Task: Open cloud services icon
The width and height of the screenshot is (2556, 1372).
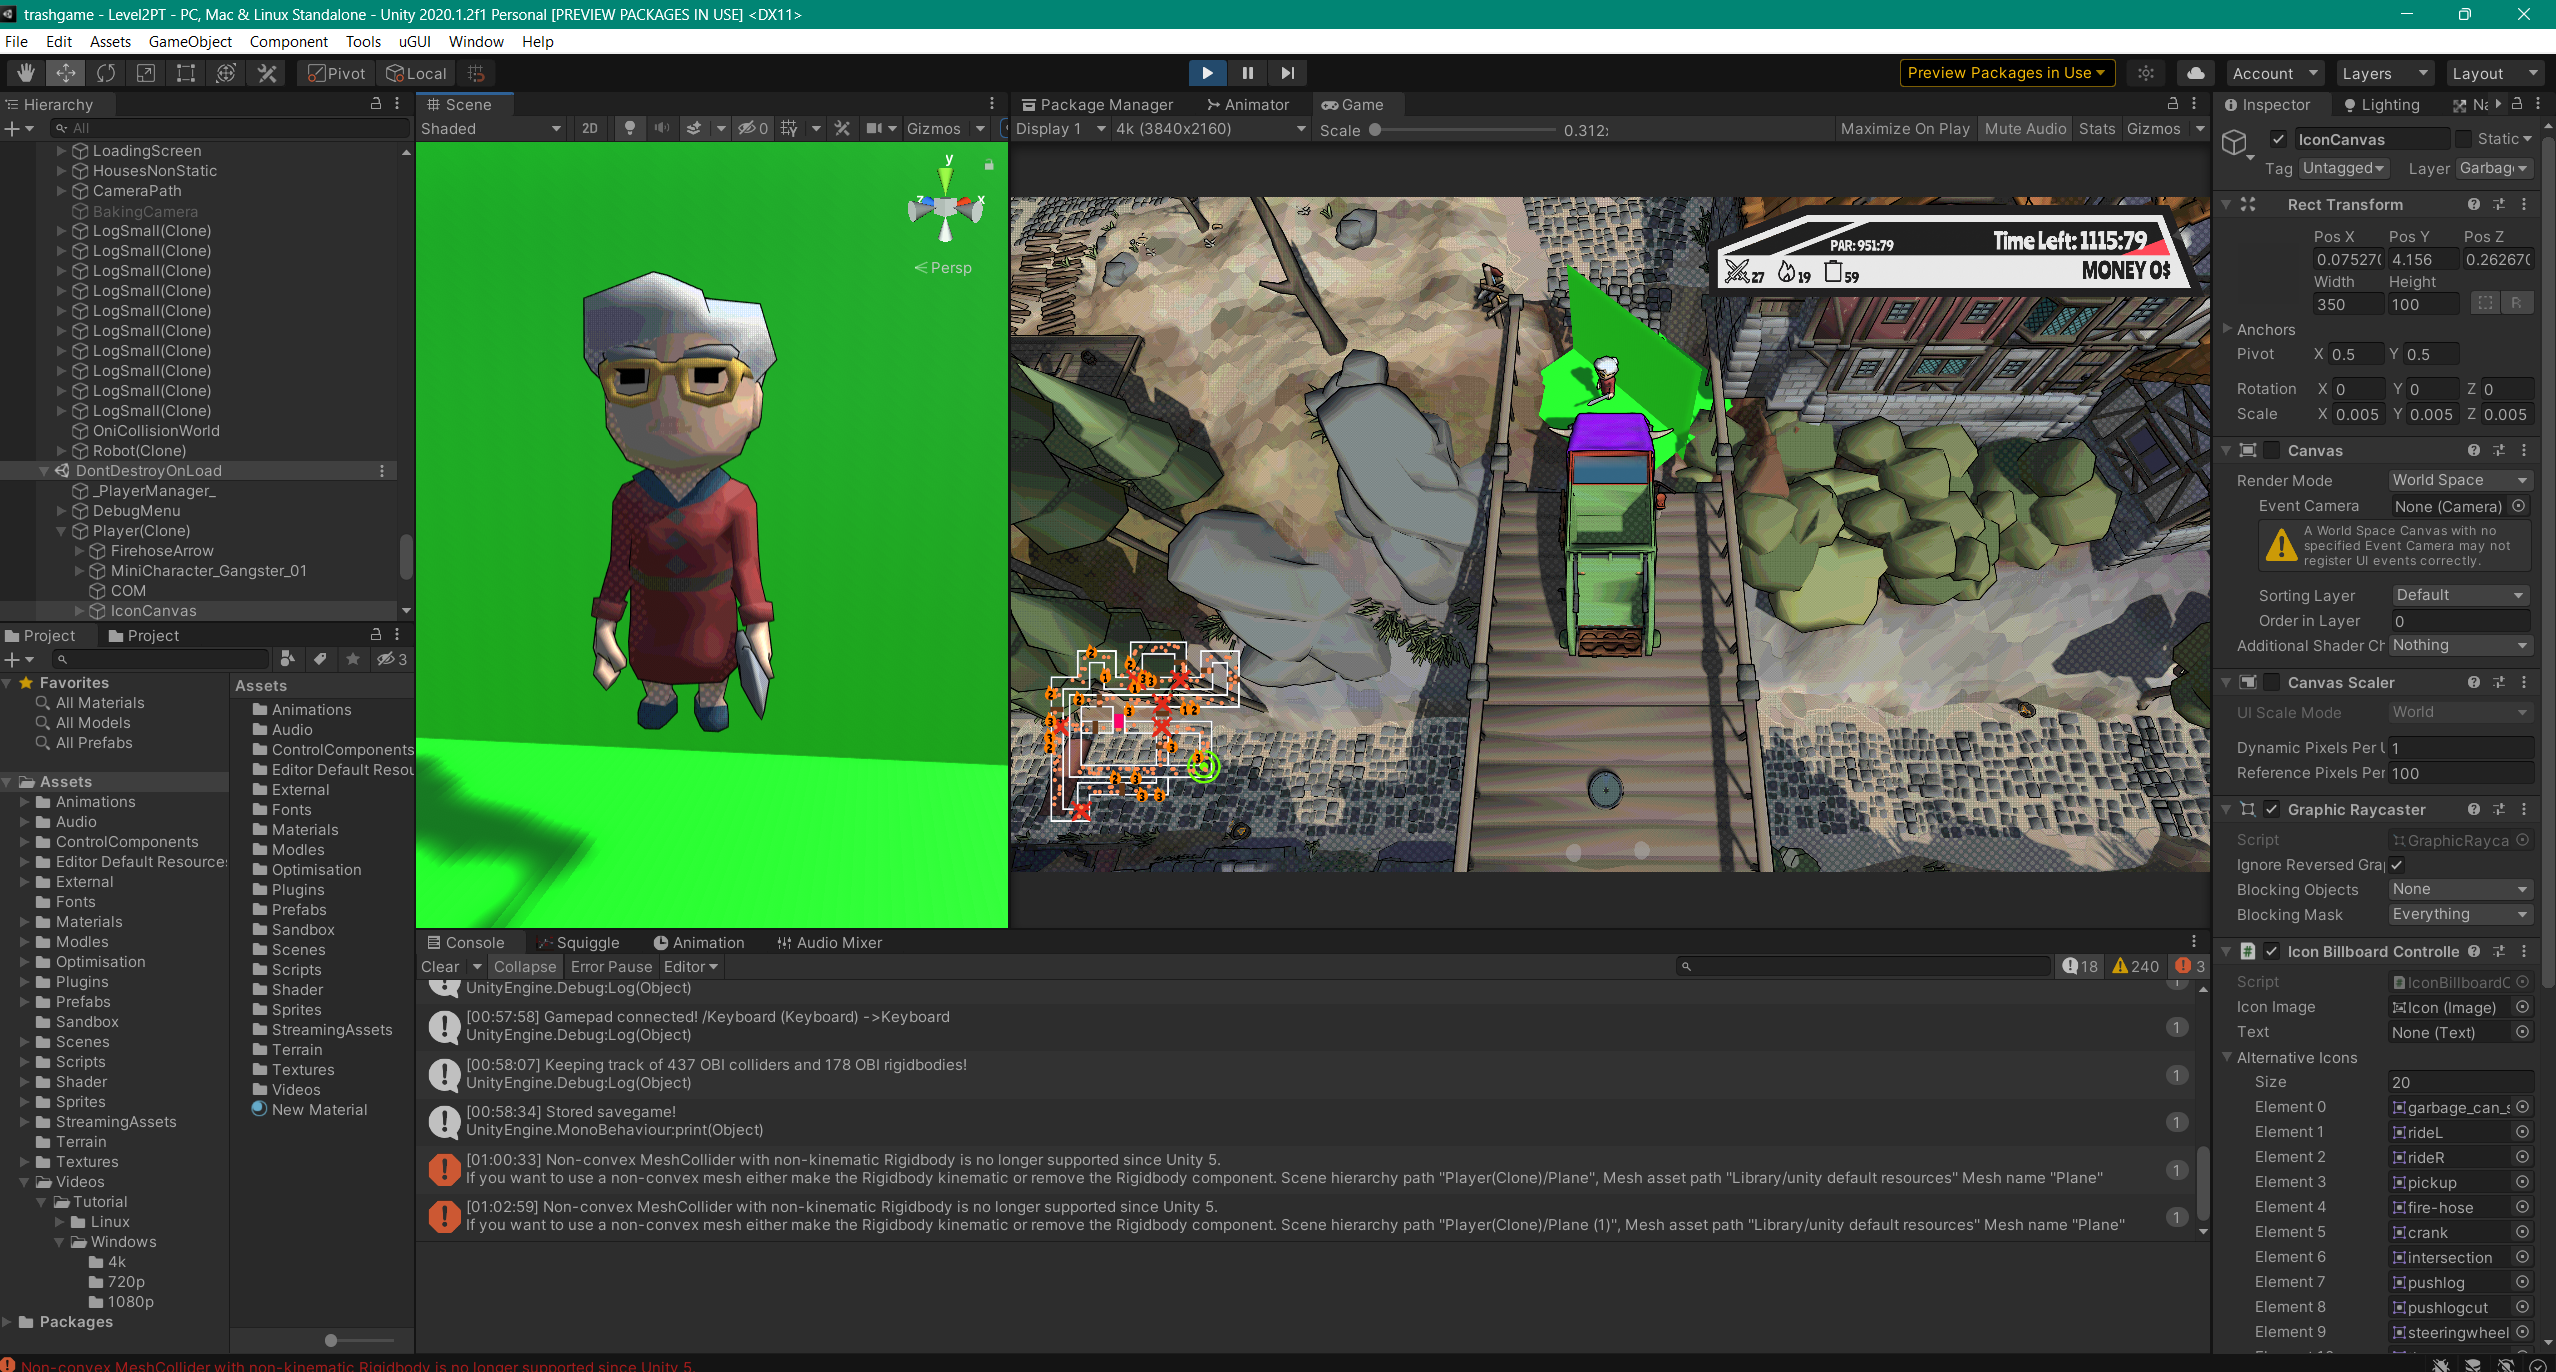Action: pos(2195,73)
